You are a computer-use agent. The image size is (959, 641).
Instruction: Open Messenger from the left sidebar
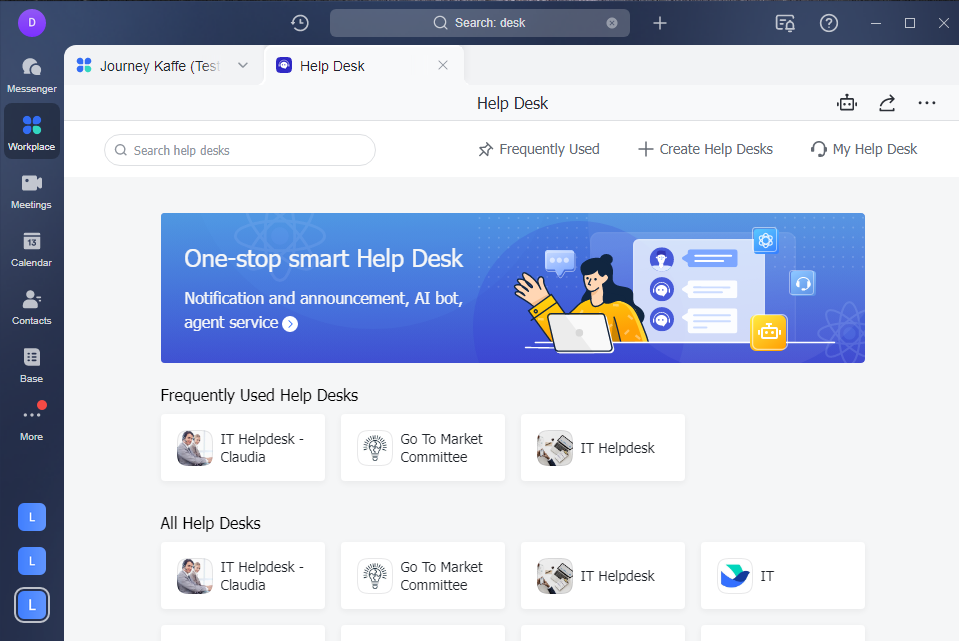pos(31,72)
